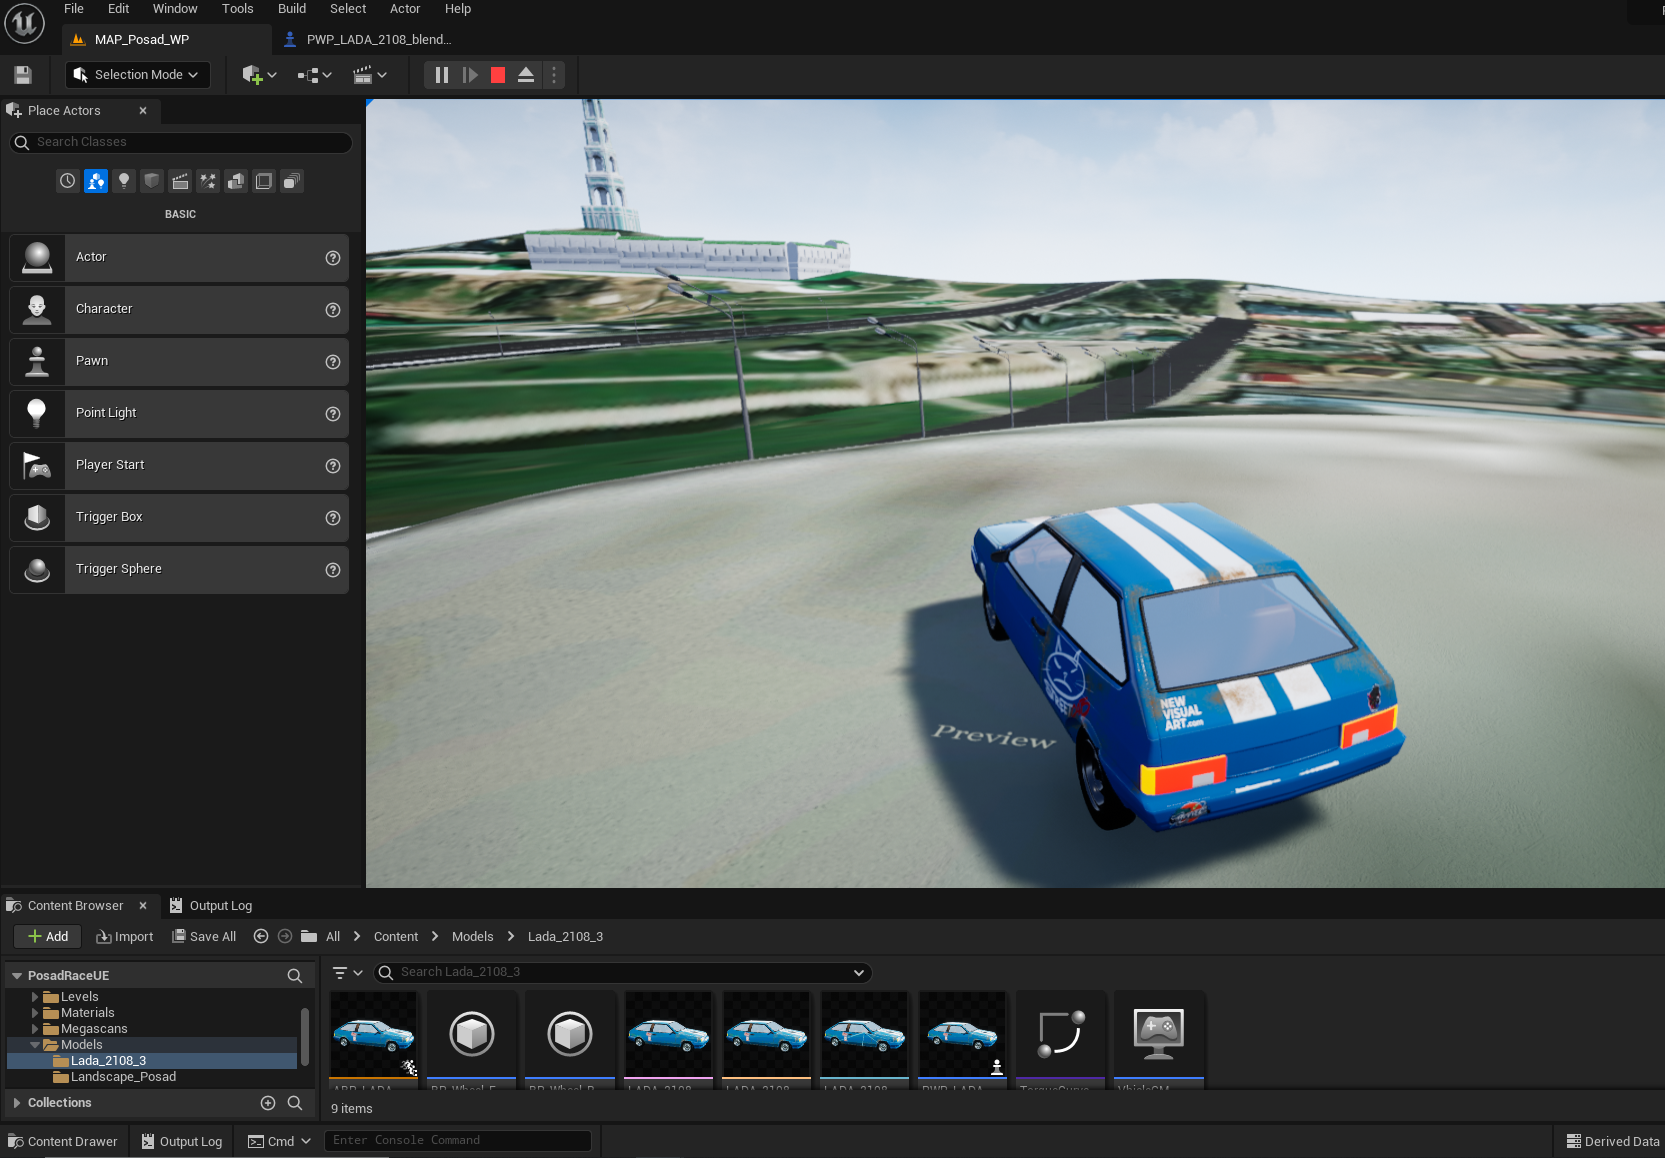This screenshot has width=1665, height=1158.
Task: Select the Landscape_Posad folder
Action: [x=123, y=1077]
